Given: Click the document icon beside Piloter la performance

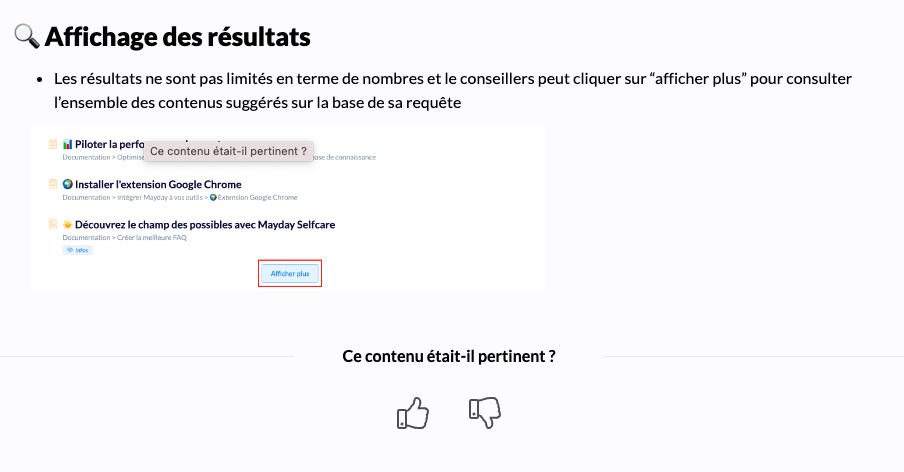Looking at the screenshot, I should (x=53, y=144).
